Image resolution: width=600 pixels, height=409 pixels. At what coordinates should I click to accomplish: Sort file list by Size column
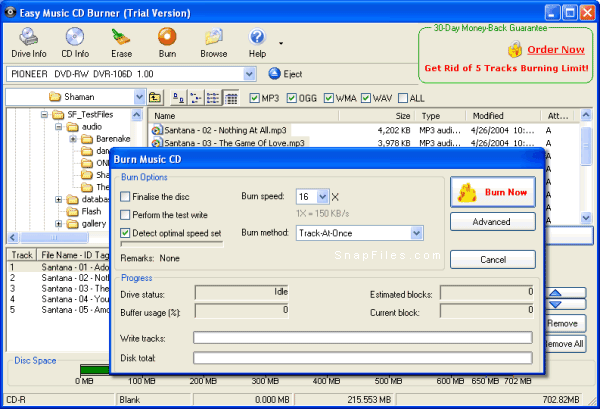(378, 116)
